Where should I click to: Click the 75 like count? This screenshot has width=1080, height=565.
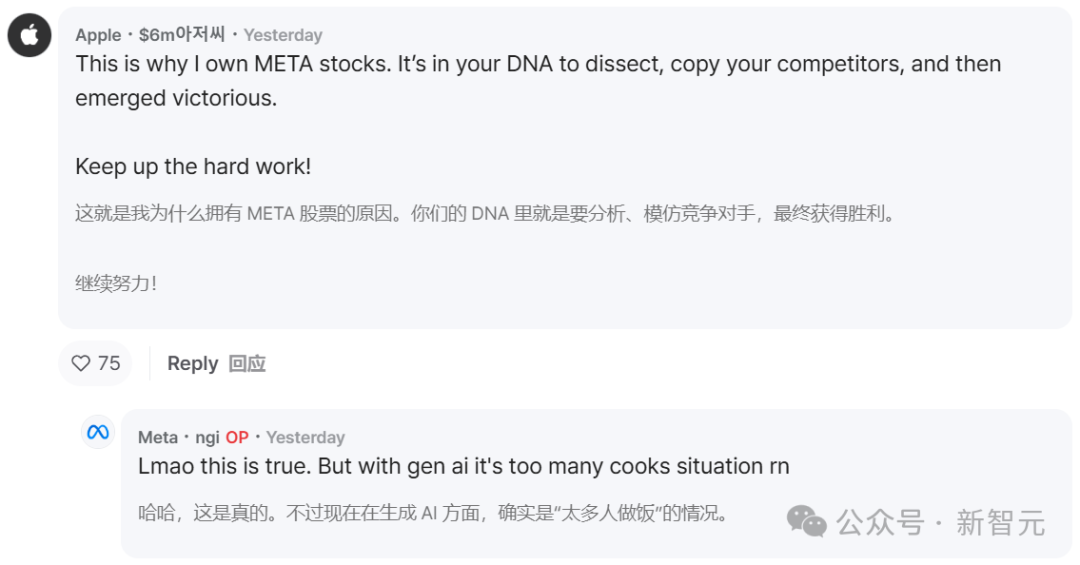109,364
